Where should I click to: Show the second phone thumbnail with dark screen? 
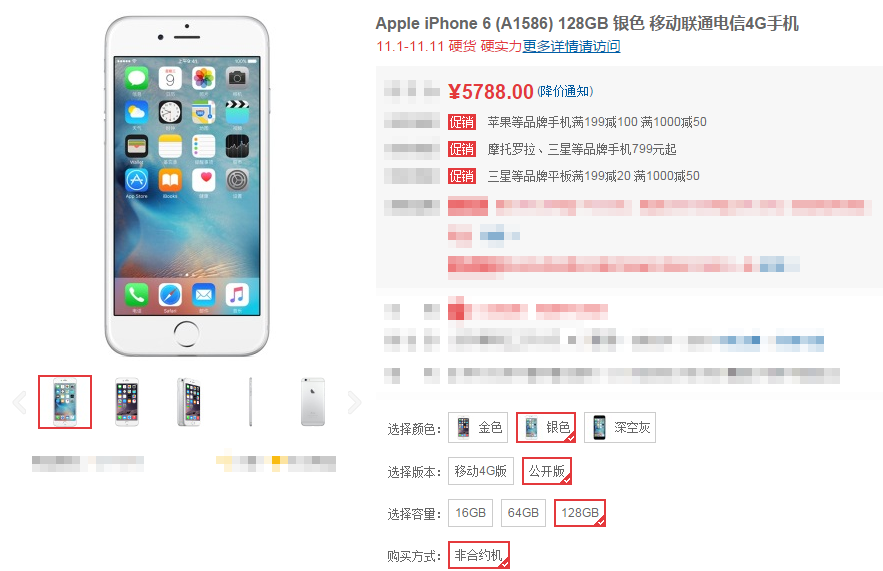[x=127, y=402]
